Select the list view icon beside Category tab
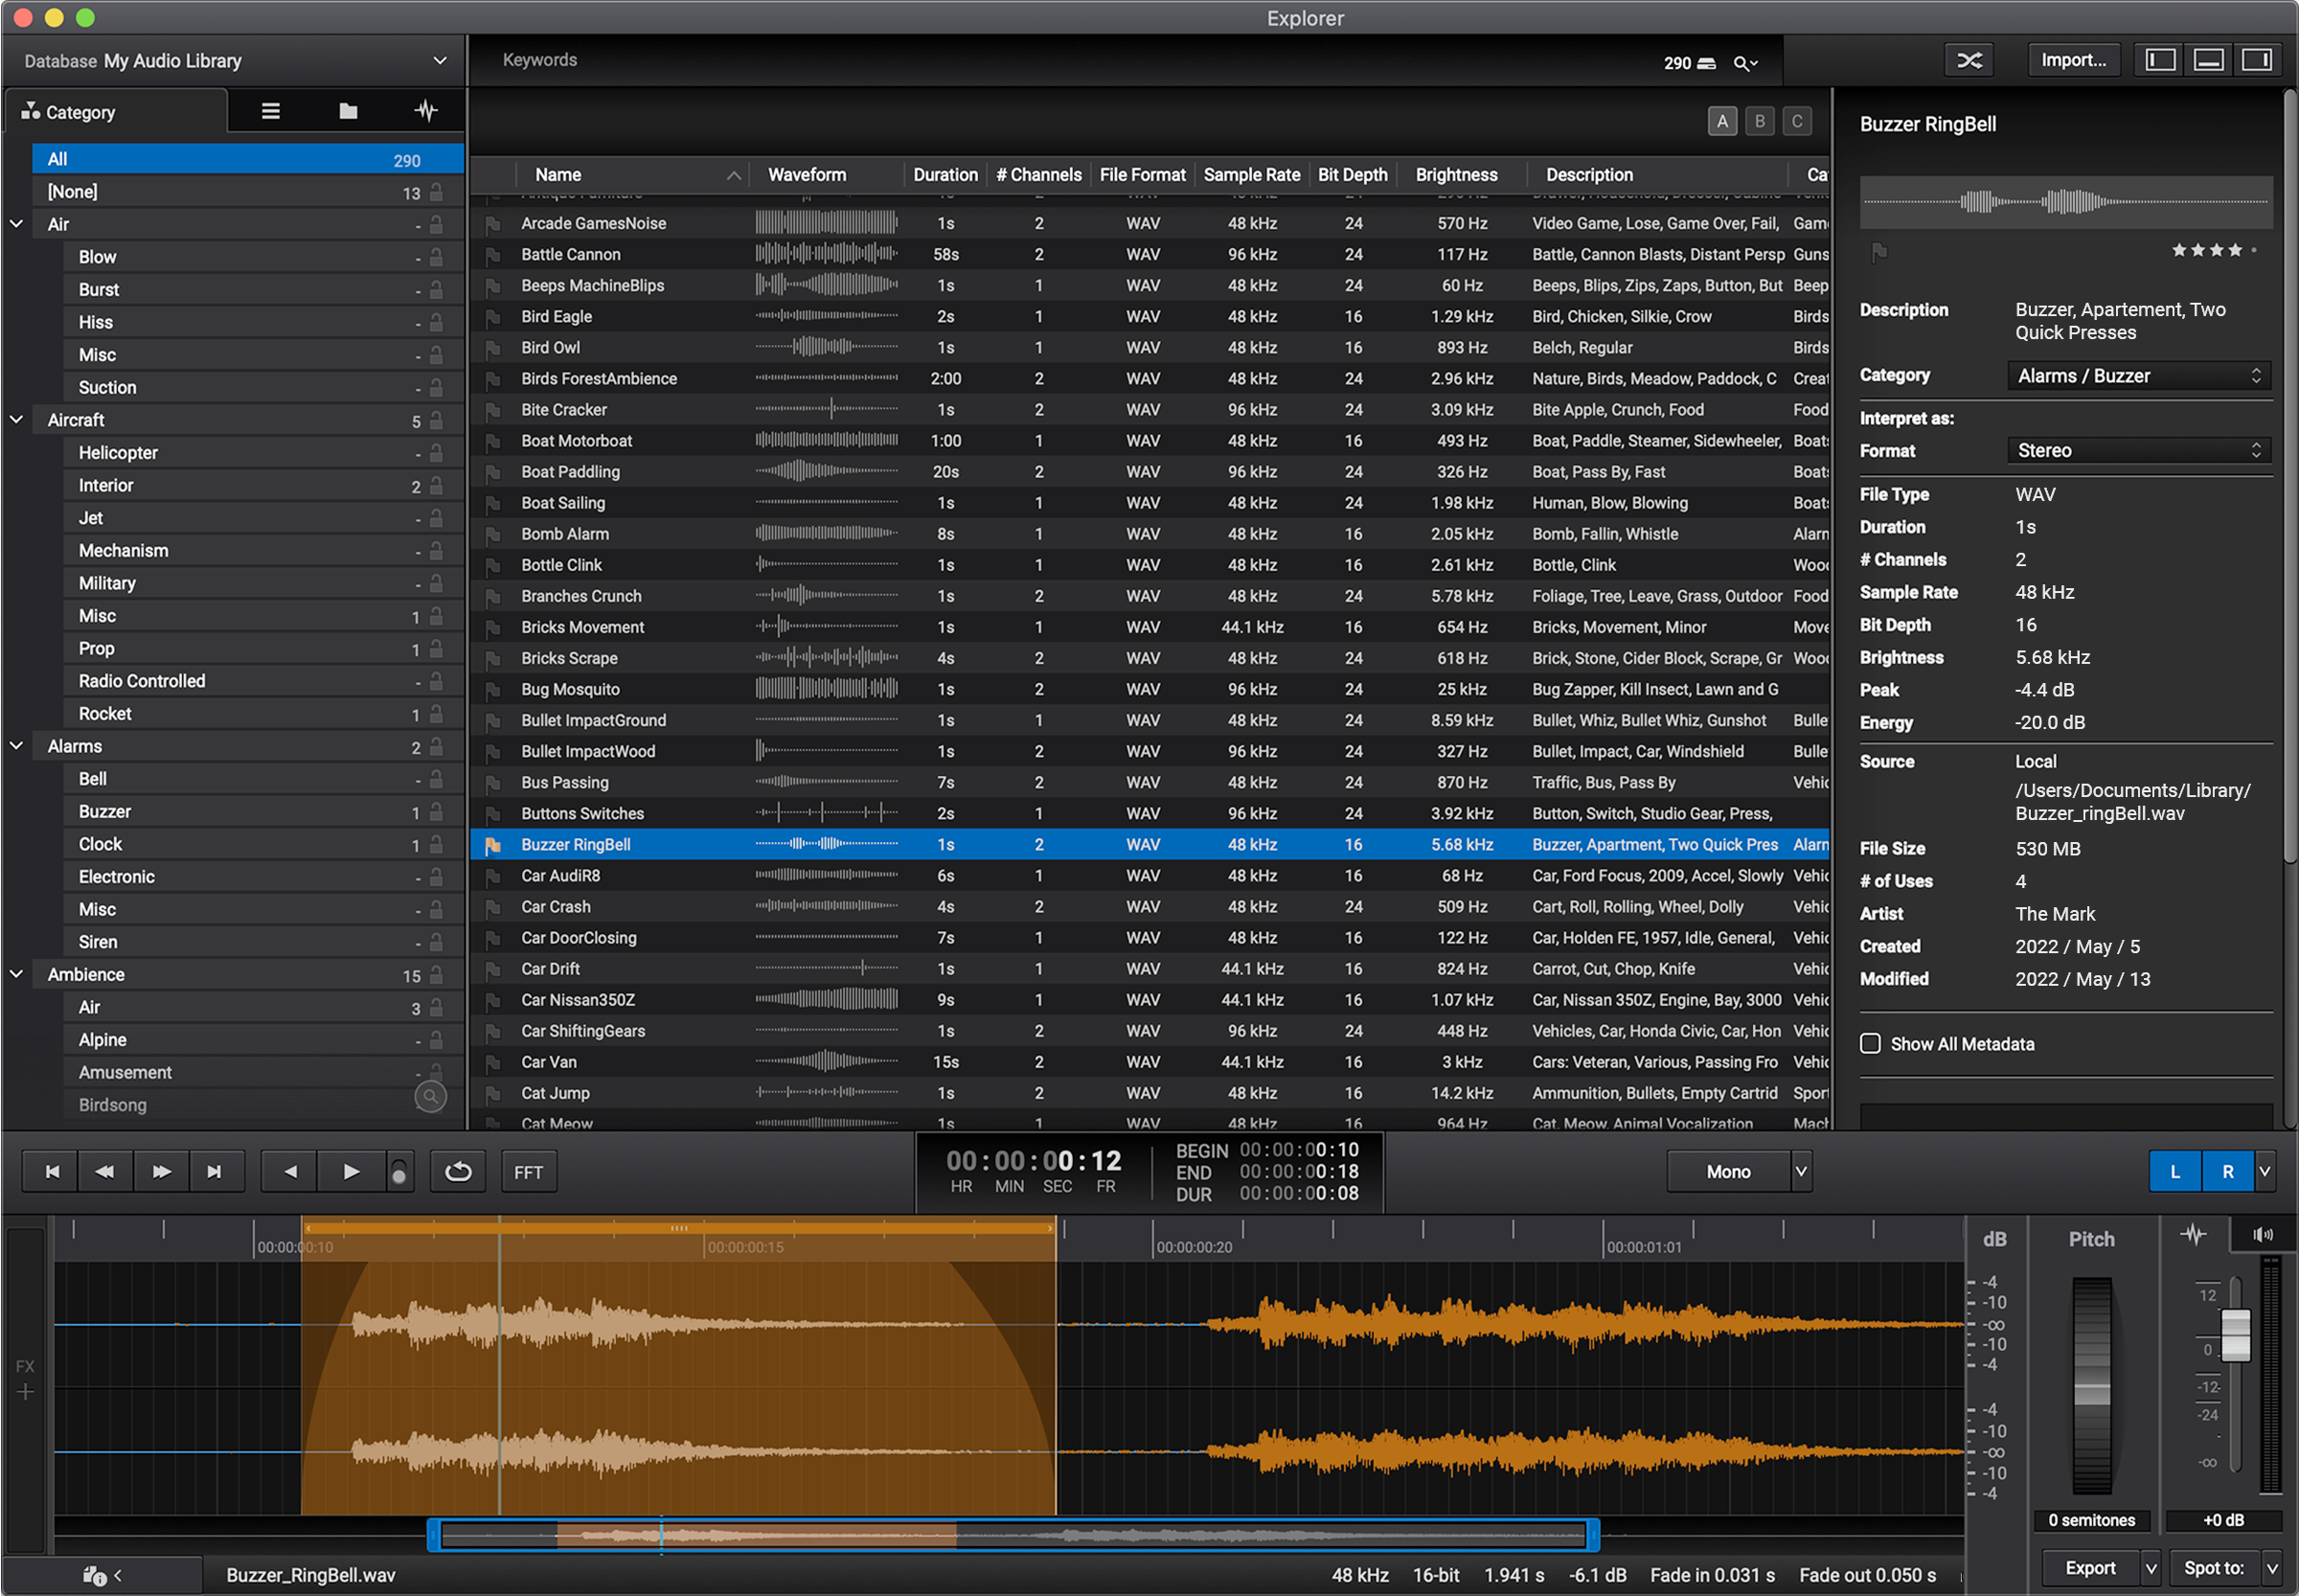Viewport: 2299px width, 1596px height. coord(269,111)
